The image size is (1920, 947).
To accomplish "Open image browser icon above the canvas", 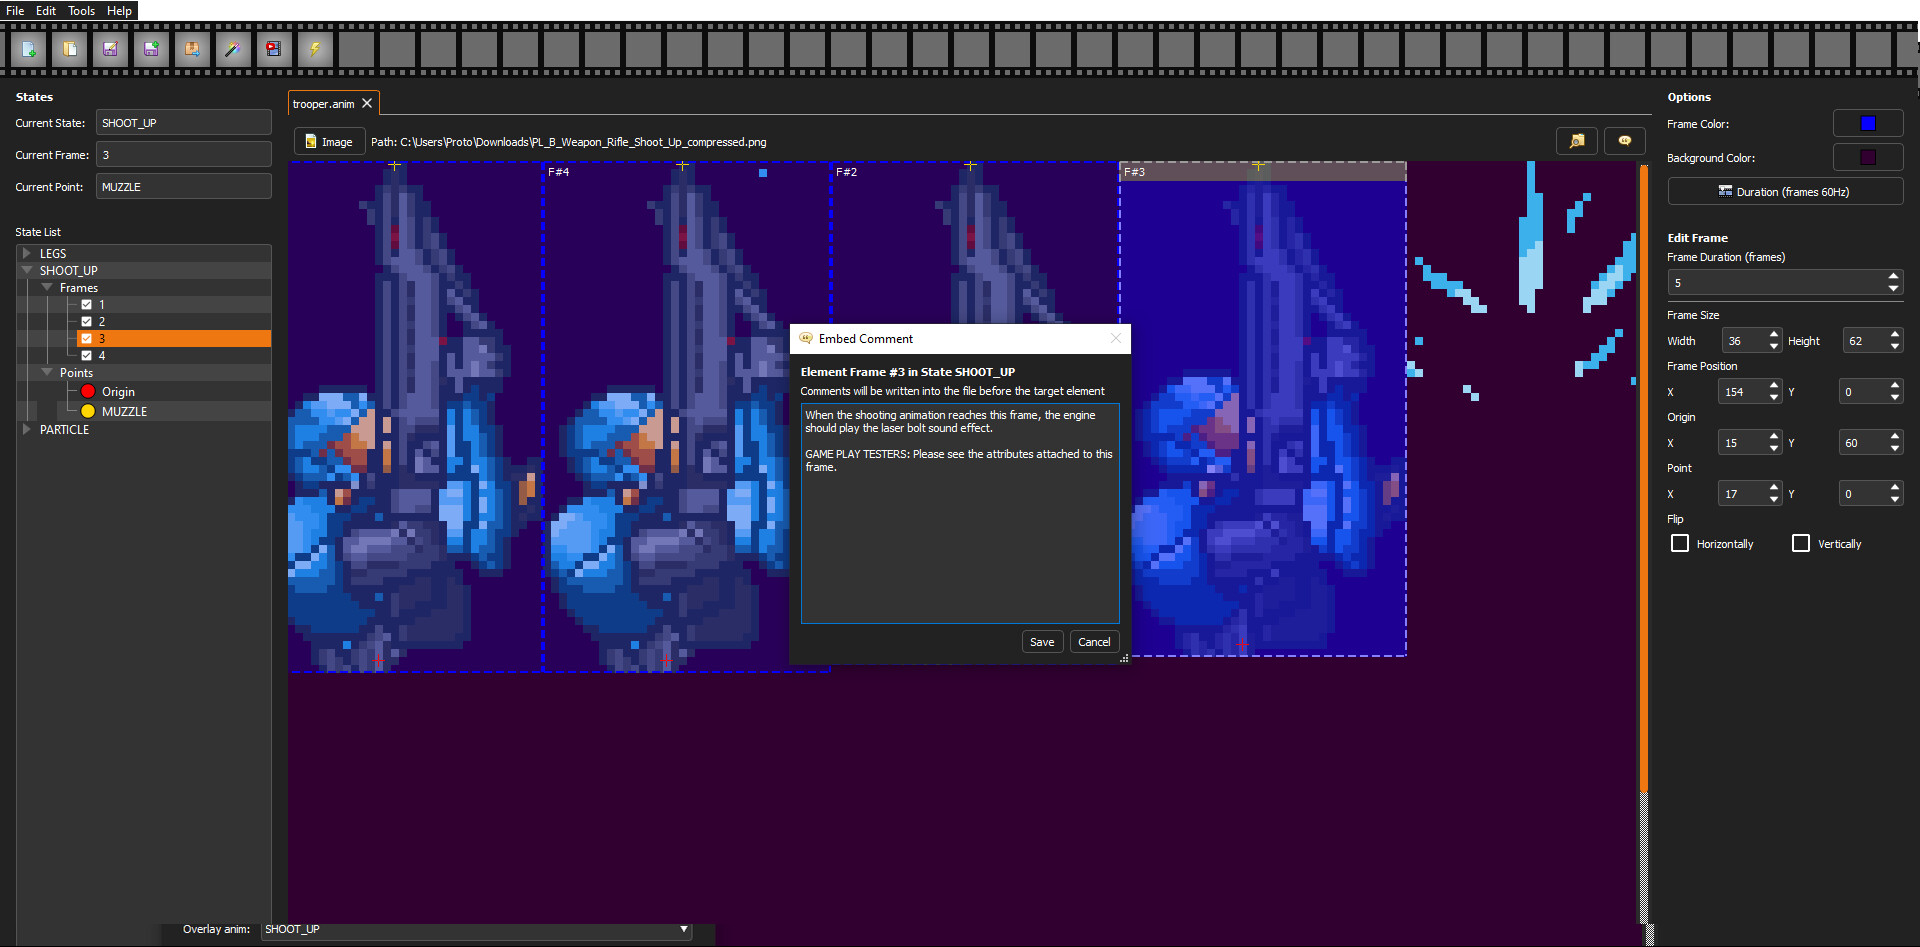I will (x=1577, y=141).
